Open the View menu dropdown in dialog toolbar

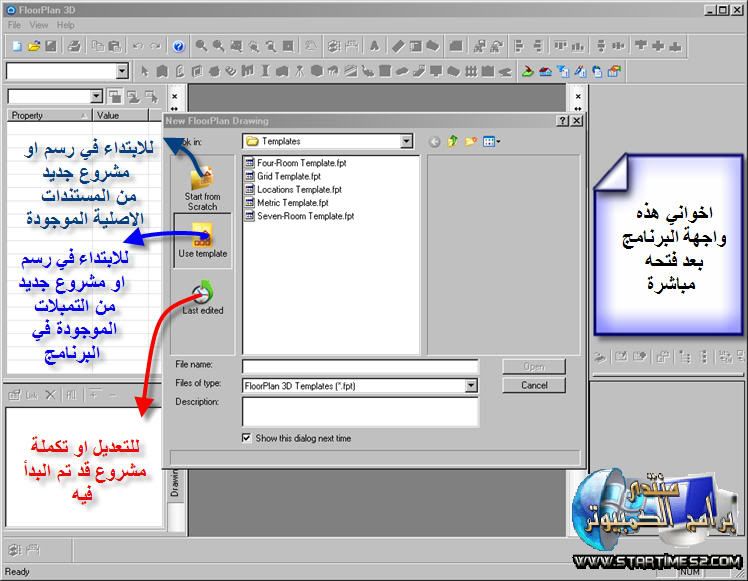click(491, 142)
